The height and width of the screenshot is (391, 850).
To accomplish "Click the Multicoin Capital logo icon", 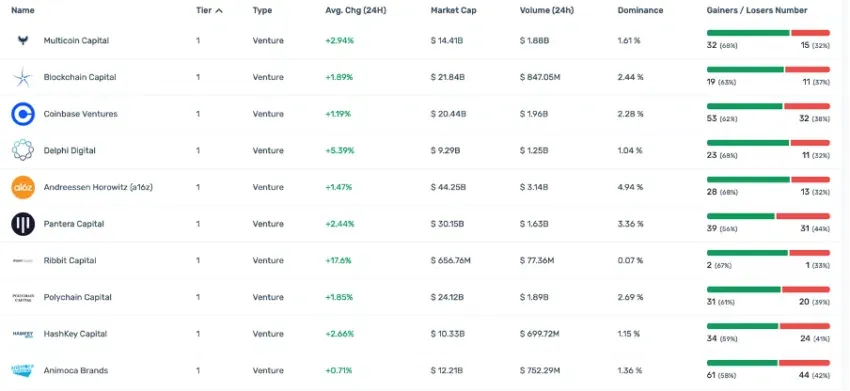I will [x=23, y=41].
